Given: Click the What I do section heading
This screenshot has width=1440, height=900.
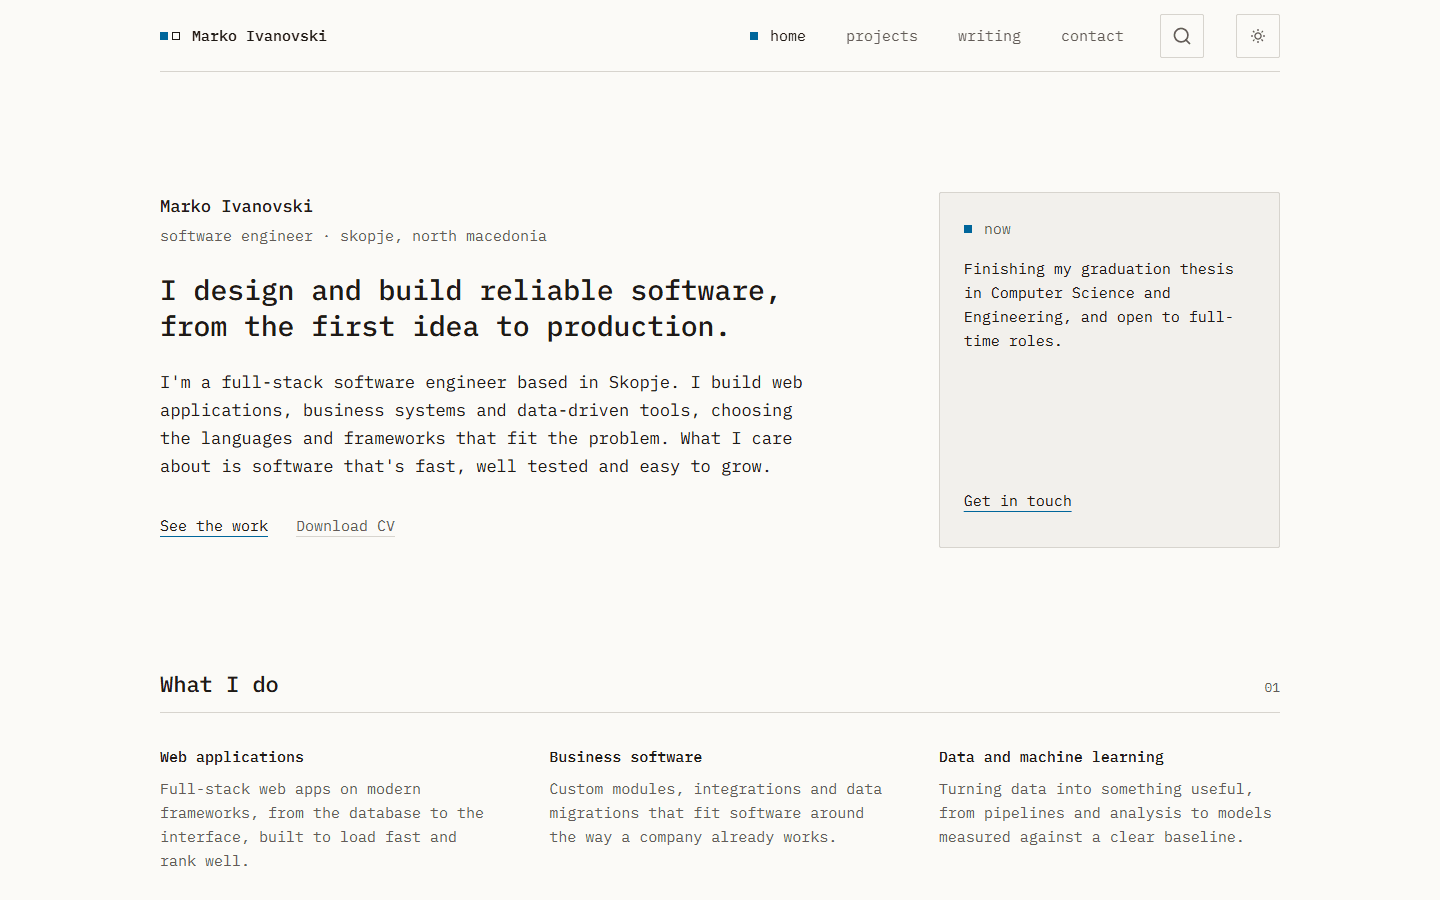Looking at the screenshot, I should click(x=219, y=685).
